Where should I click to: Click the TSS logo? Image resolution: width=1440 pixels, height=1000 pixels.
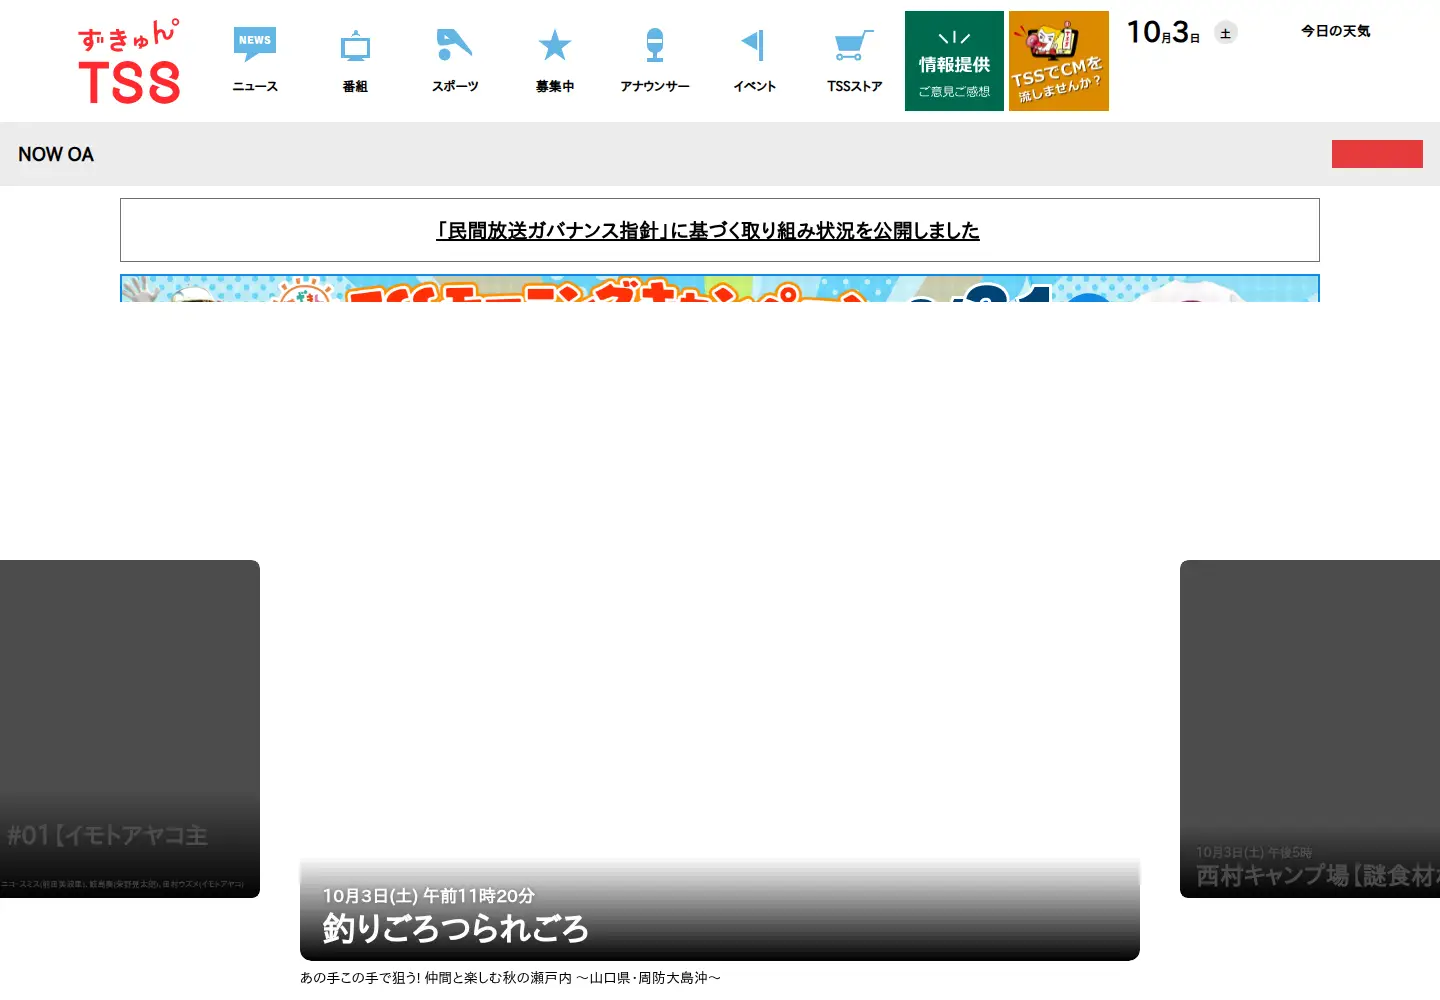(x=129, y=62)
